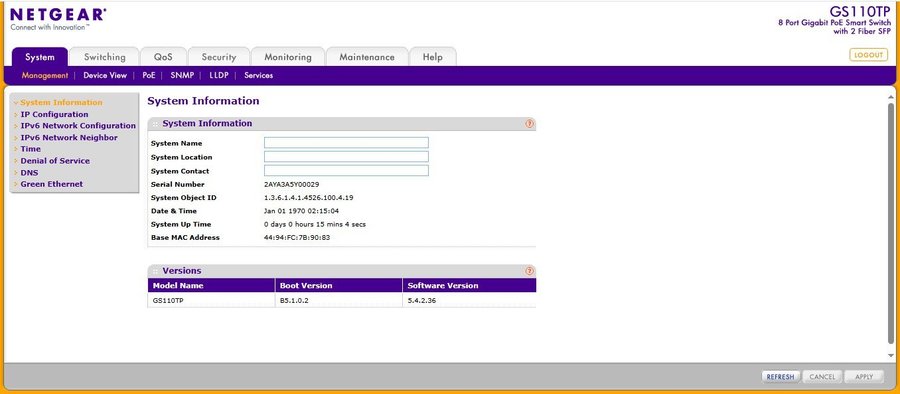Screen dimensions: 900x394
Task: Open the SNMP submenu
Action: pyautogui.click(x=182, y=75)
